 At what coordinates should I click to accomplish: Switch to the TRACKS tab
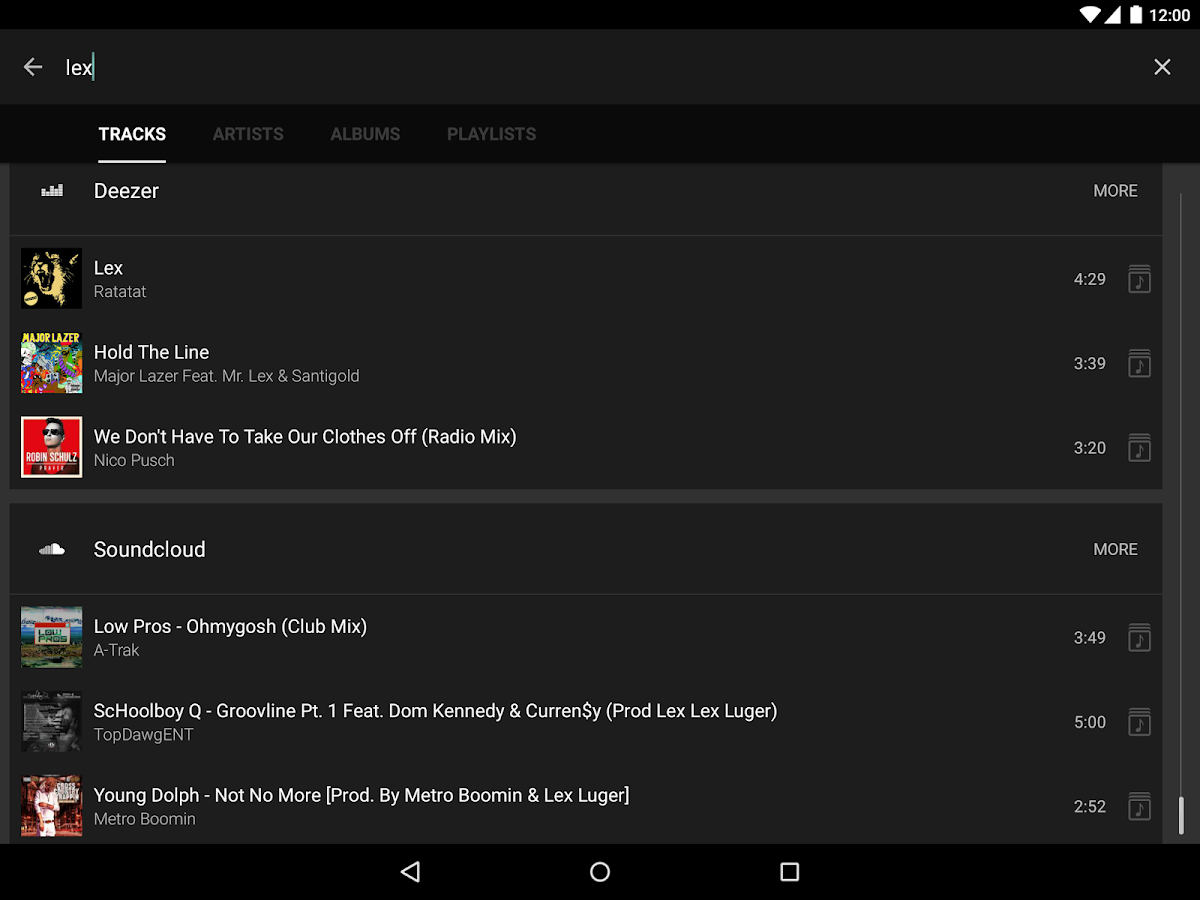click(x=132, y=134)
